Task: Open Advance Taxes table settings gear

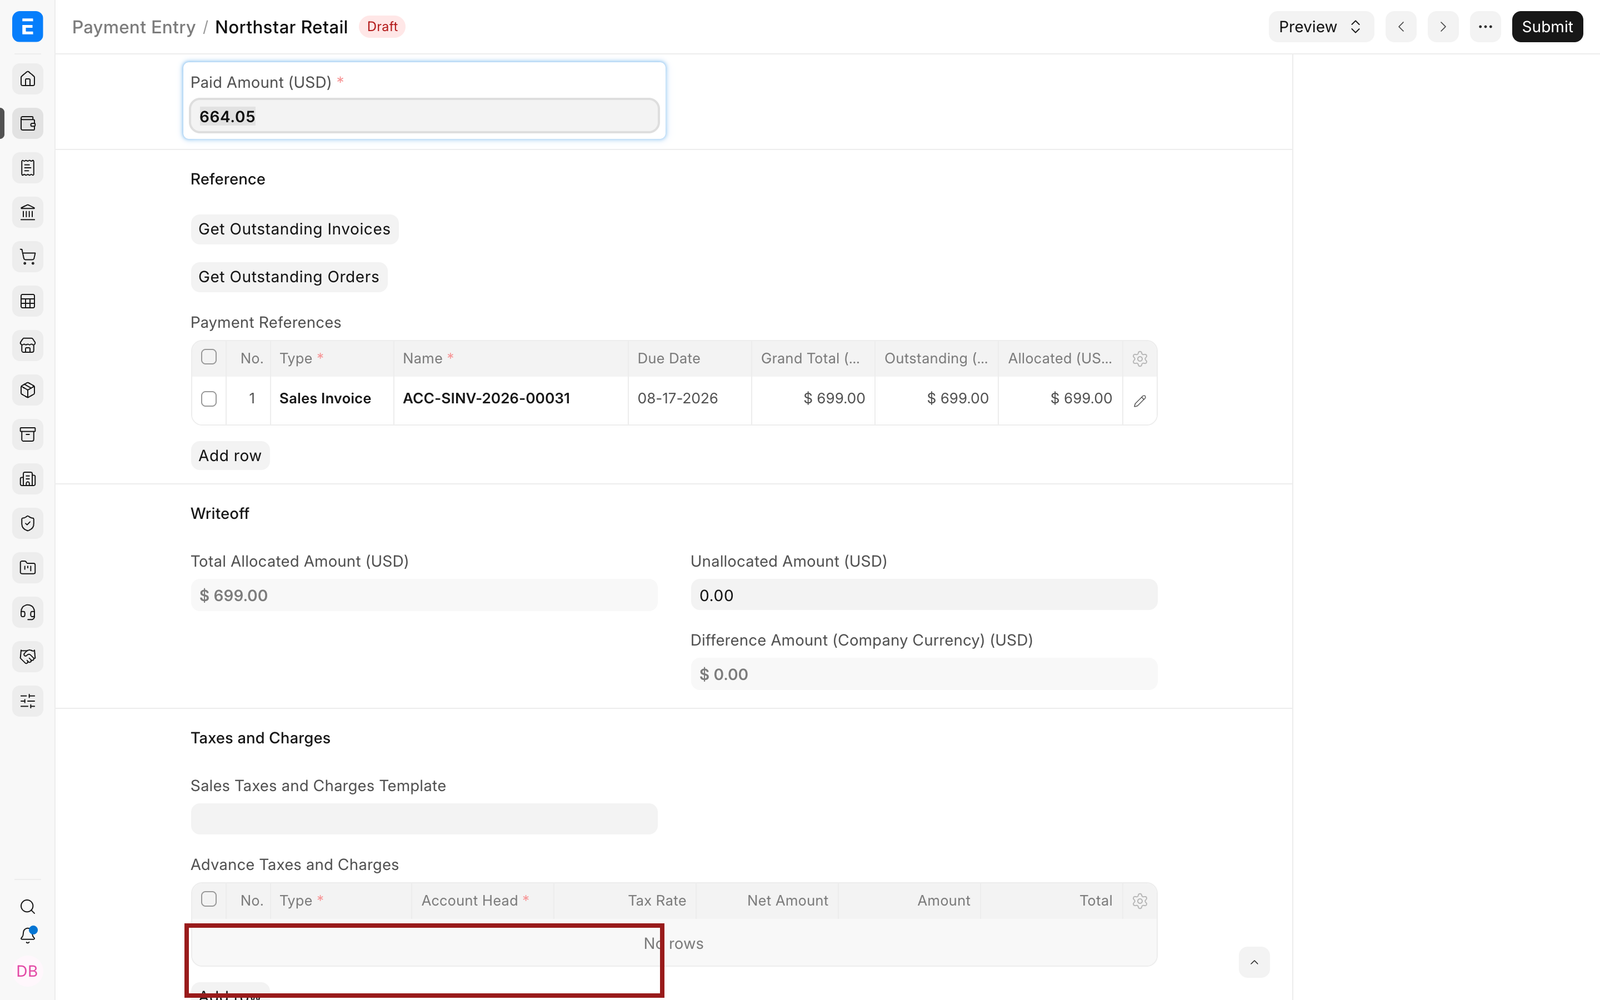Action: click(1140, 901)
